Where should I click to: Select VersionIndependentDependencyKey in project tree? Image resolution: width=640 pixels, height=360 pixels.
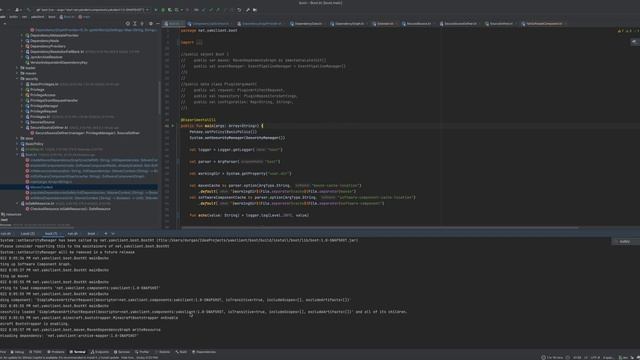[59, 62]
